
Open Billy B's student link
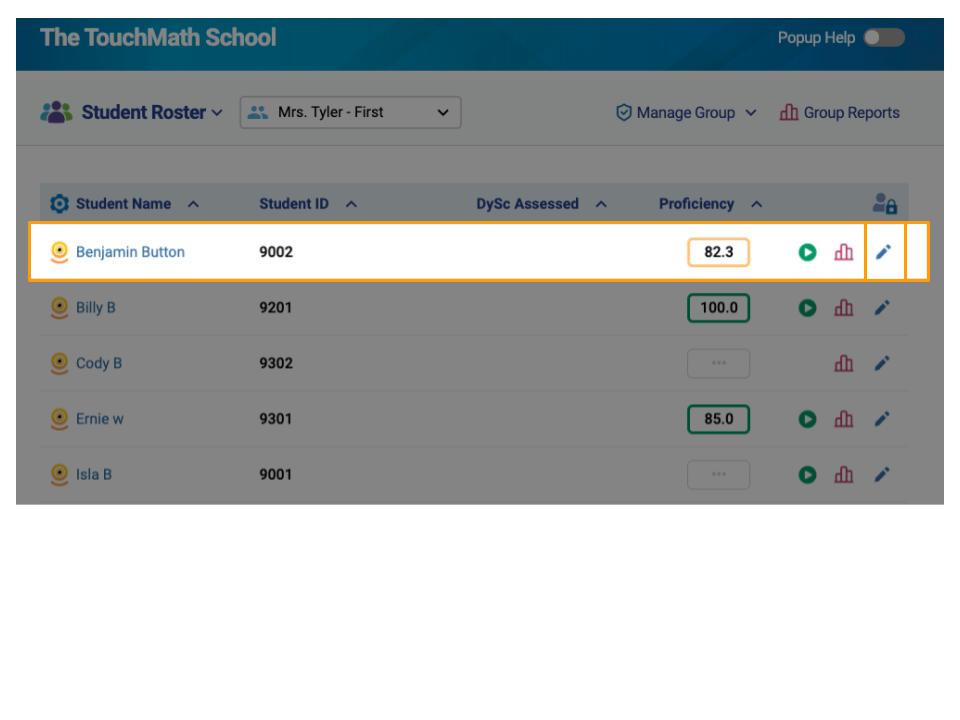click(96, 307)
